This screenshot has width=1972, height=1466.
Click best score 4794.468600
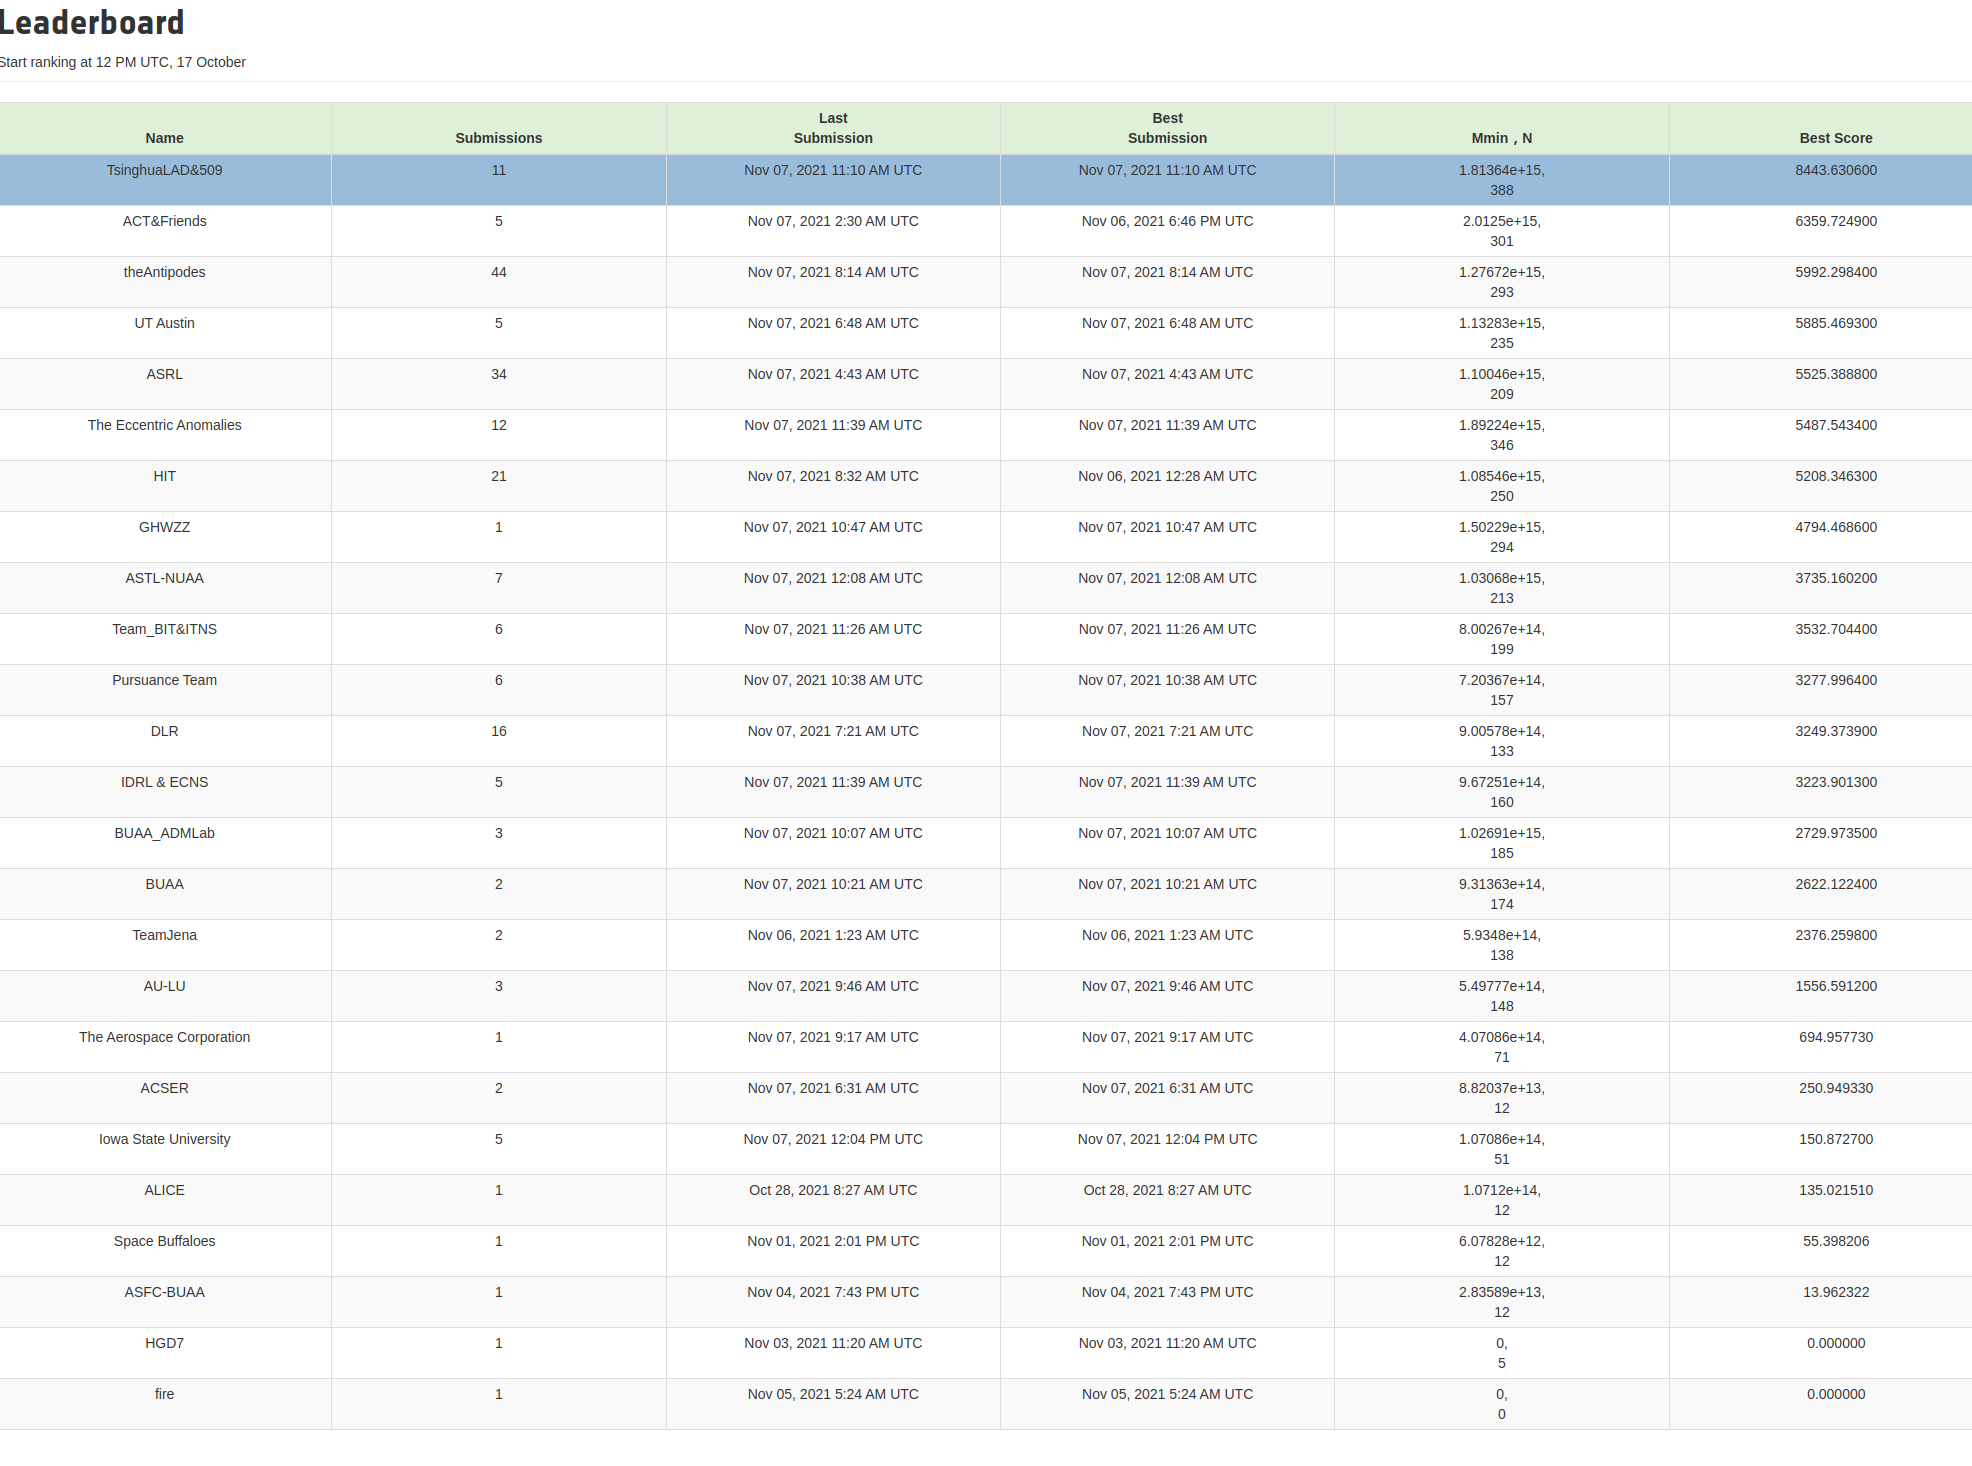tap(1835, 527)
